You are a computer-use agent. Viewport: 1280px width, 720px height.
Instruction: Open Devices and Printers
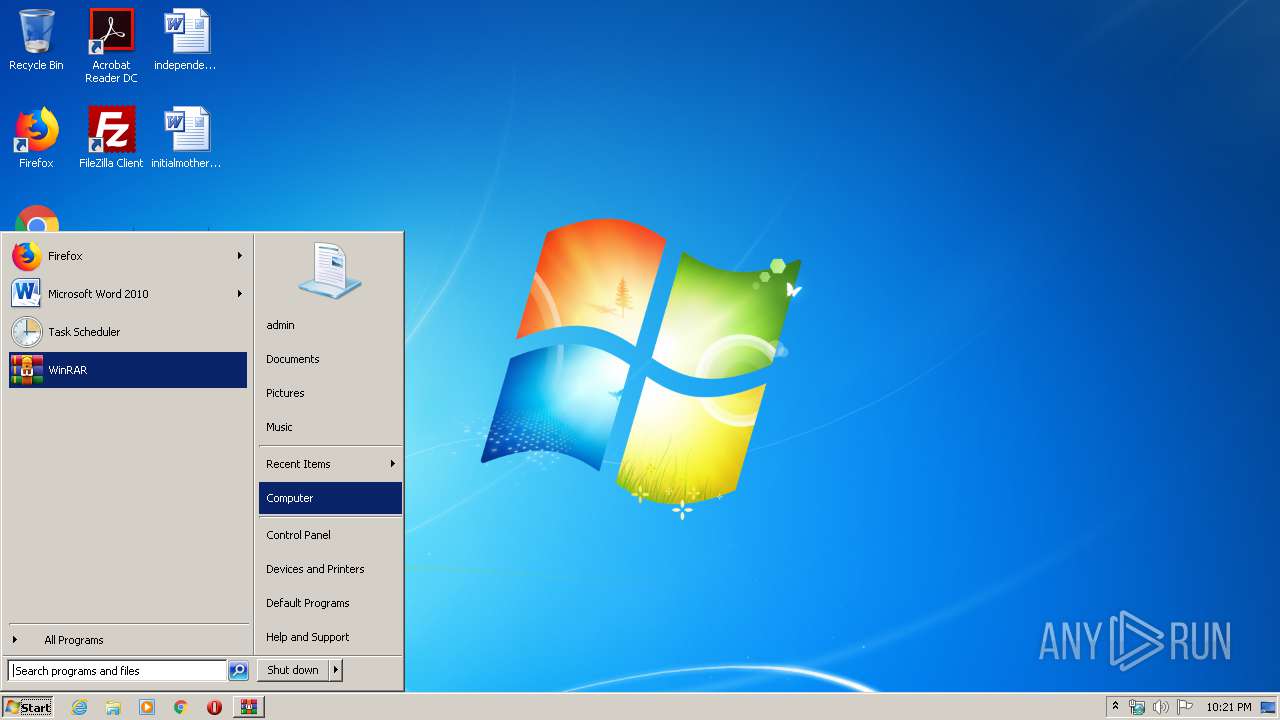[x=330, y=569]
